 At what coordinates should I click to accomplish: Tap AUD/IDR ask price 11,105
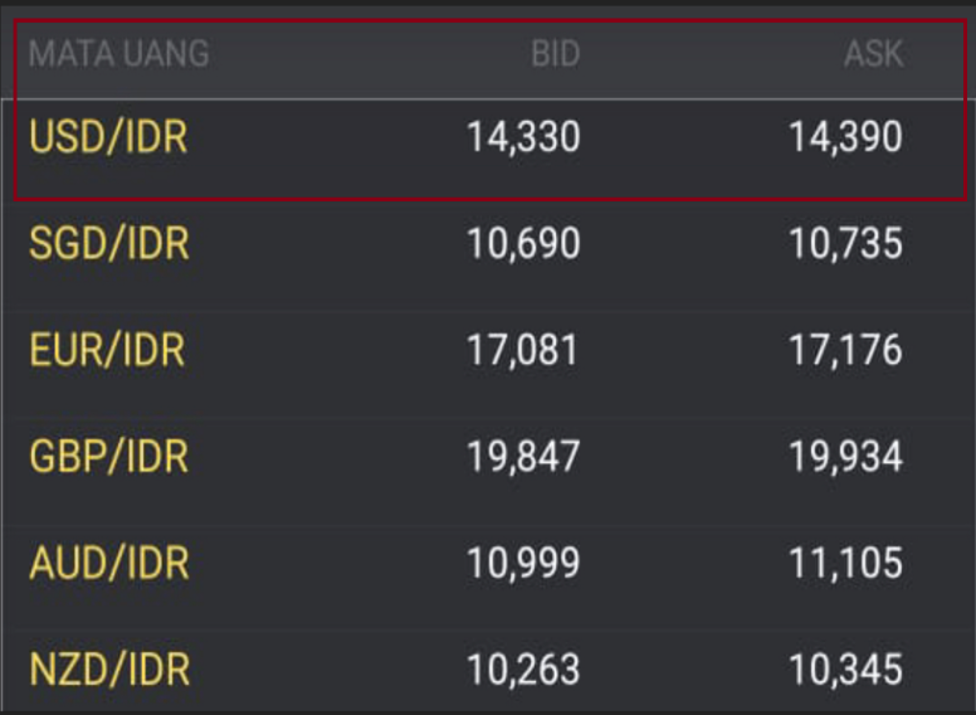point(846,564)
